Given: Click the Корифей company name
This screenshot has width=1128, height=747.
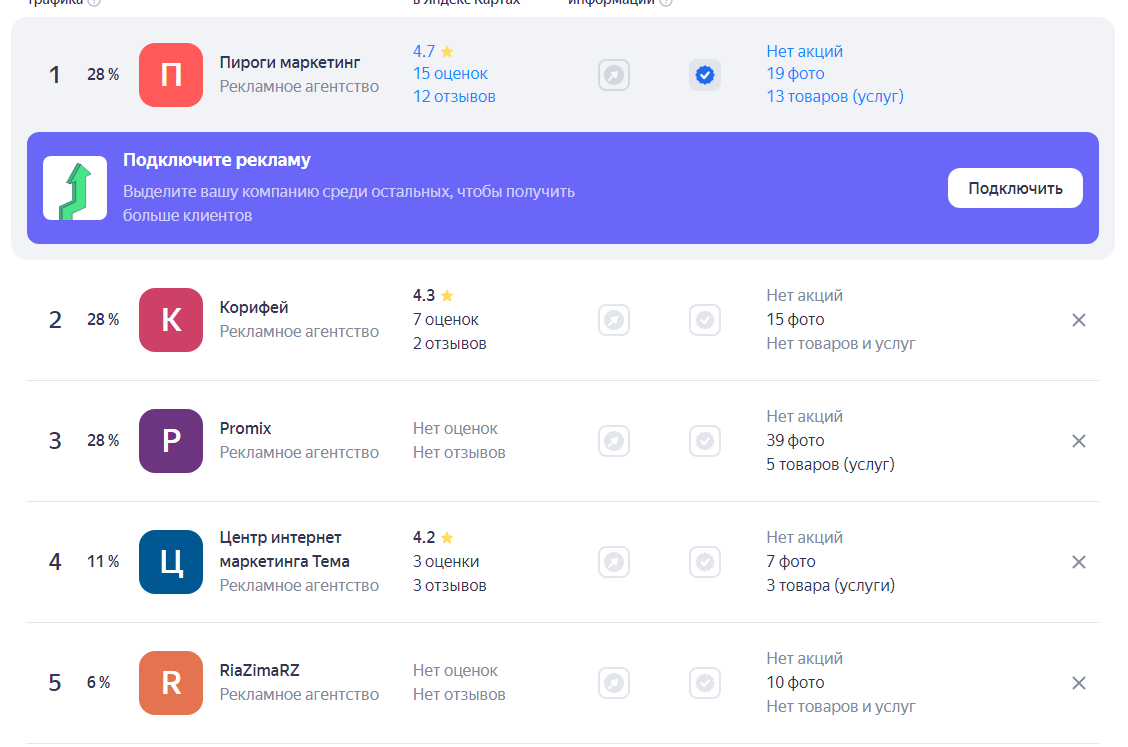Looking at the screenshot, I should pyautogui.click(x=254, y=307).
